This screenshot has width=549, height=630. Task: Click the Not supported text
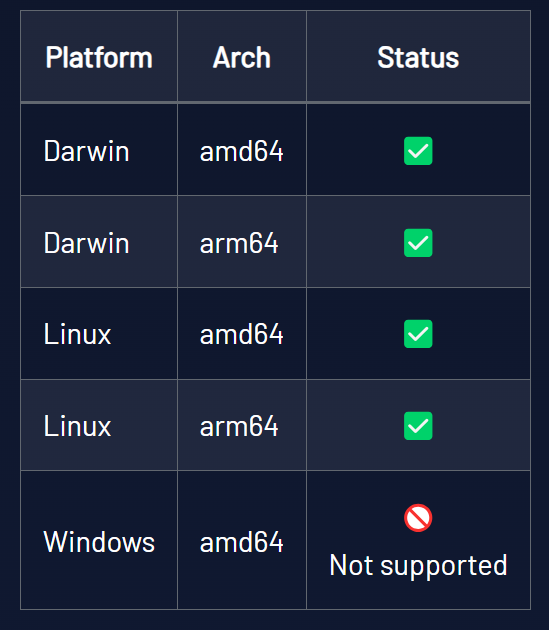[418, 565]
